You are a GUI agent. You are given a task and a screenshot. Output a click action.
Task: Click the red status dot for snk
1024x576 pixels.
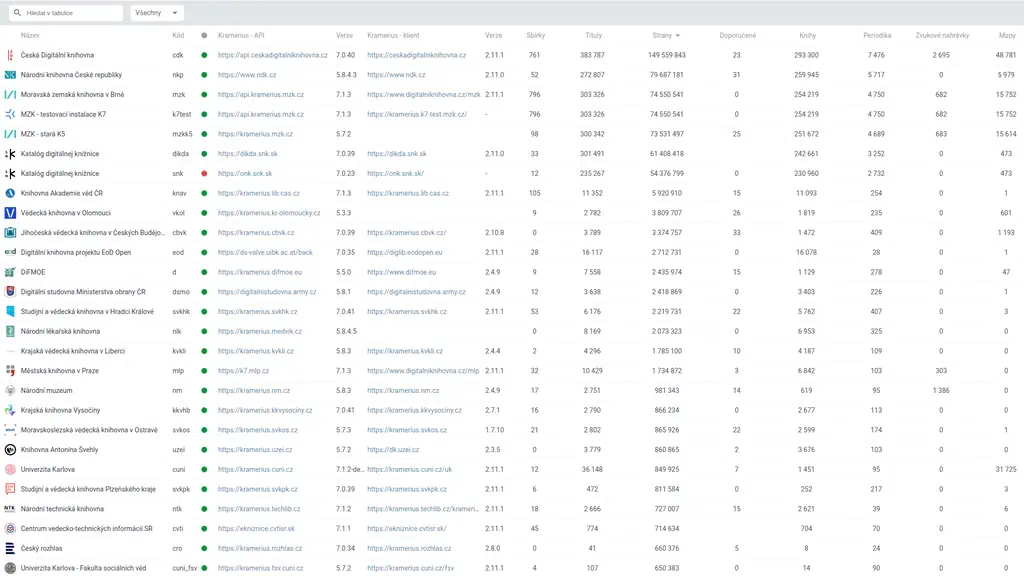point(204,174)
